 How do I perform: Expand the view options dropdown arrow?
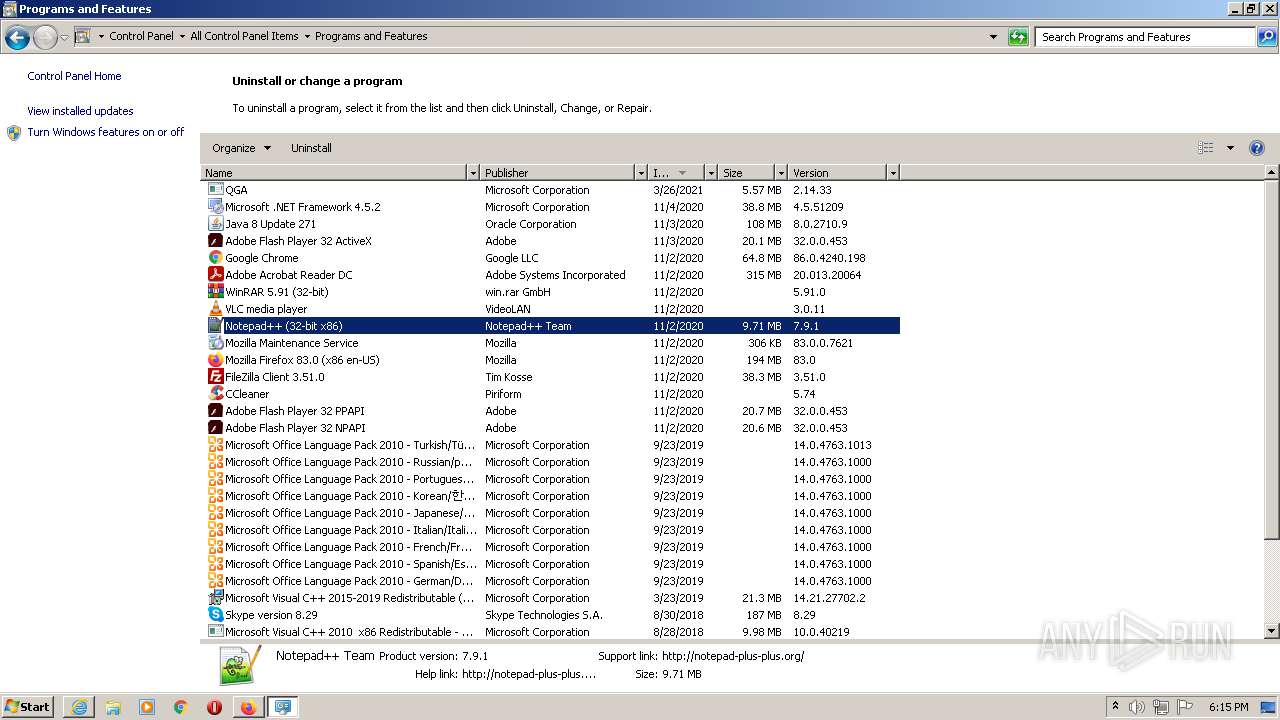coord(1230,148)
